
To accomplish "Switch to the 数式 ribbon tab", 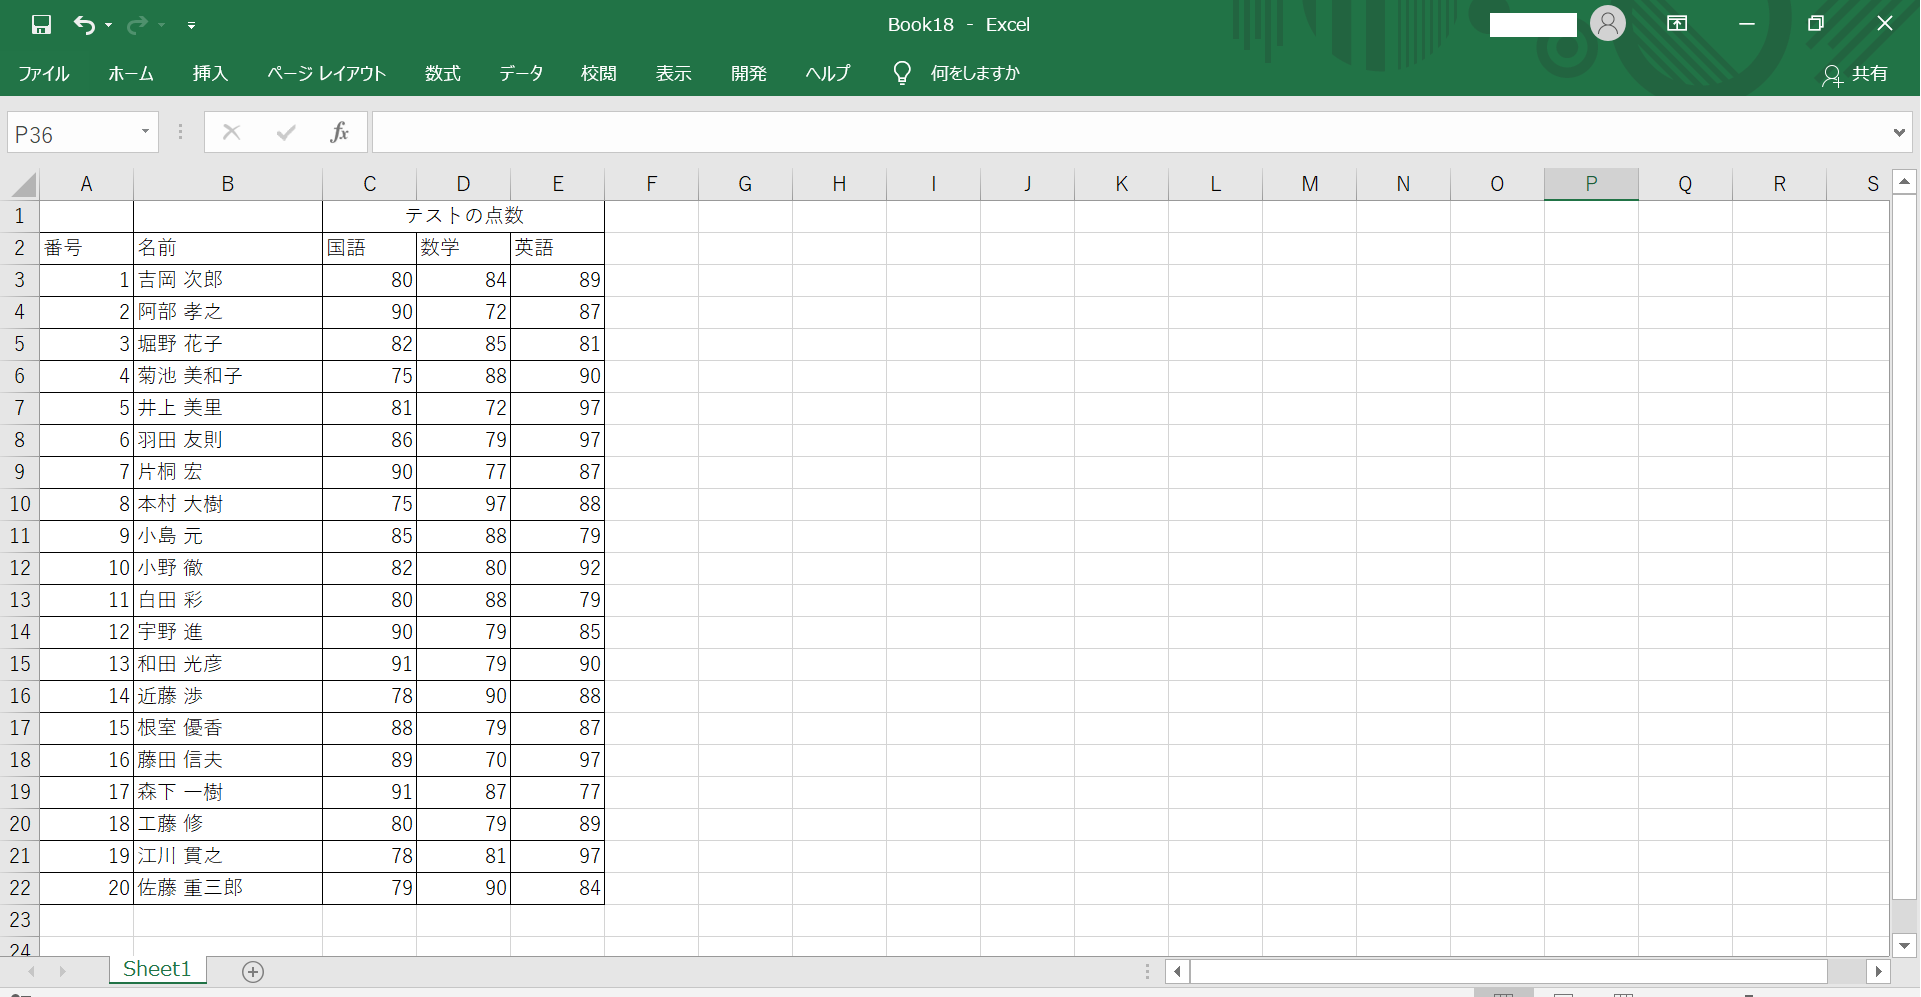I will (x=442, y=73).
